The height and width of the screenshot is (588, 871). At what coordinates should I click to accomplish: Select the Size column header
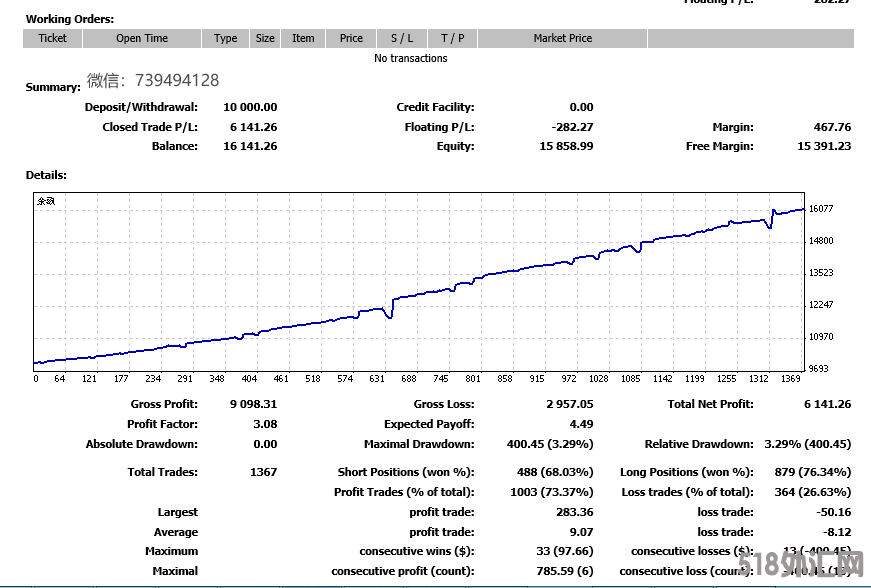coord(265,39)
